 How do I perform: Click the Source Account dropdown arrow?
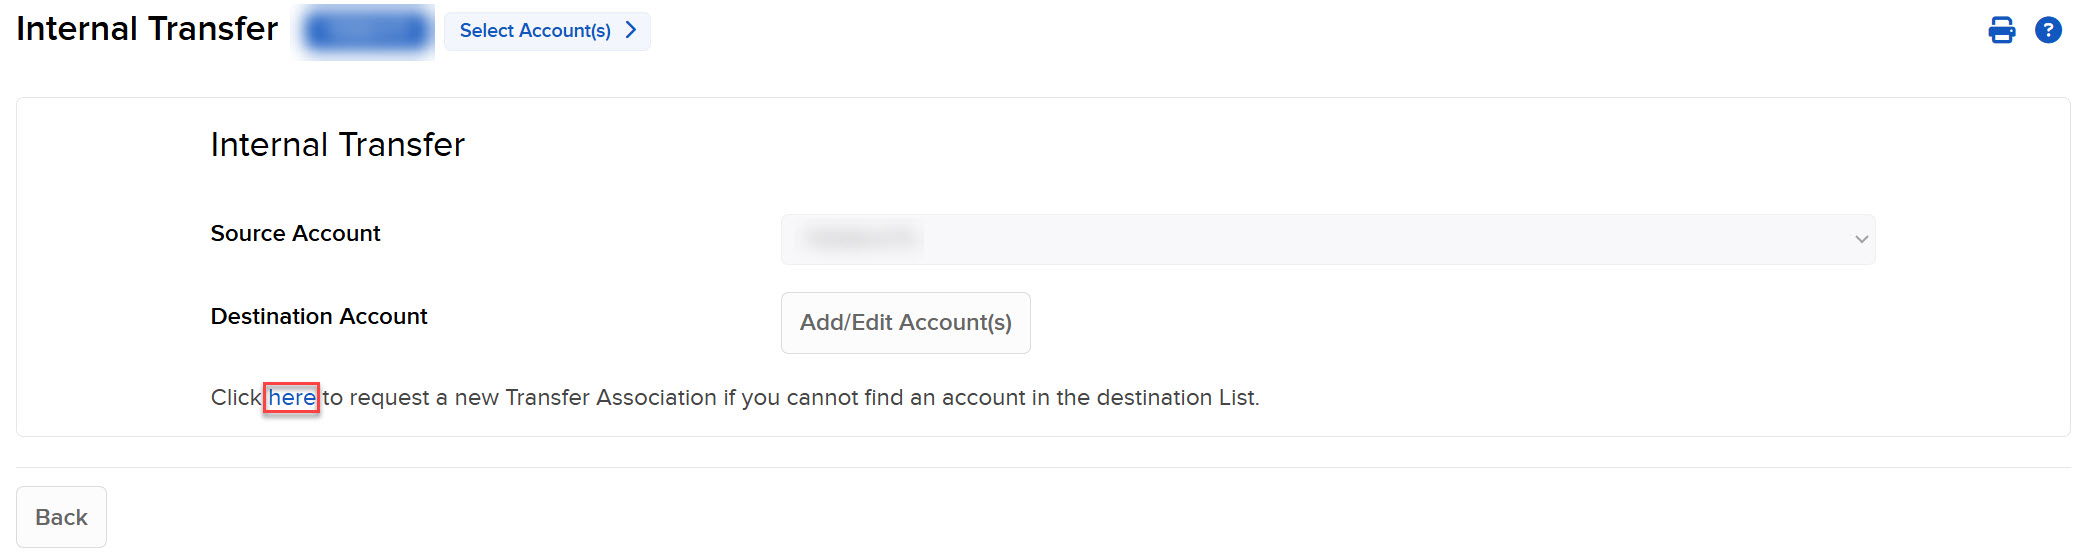pos(1861,239)
